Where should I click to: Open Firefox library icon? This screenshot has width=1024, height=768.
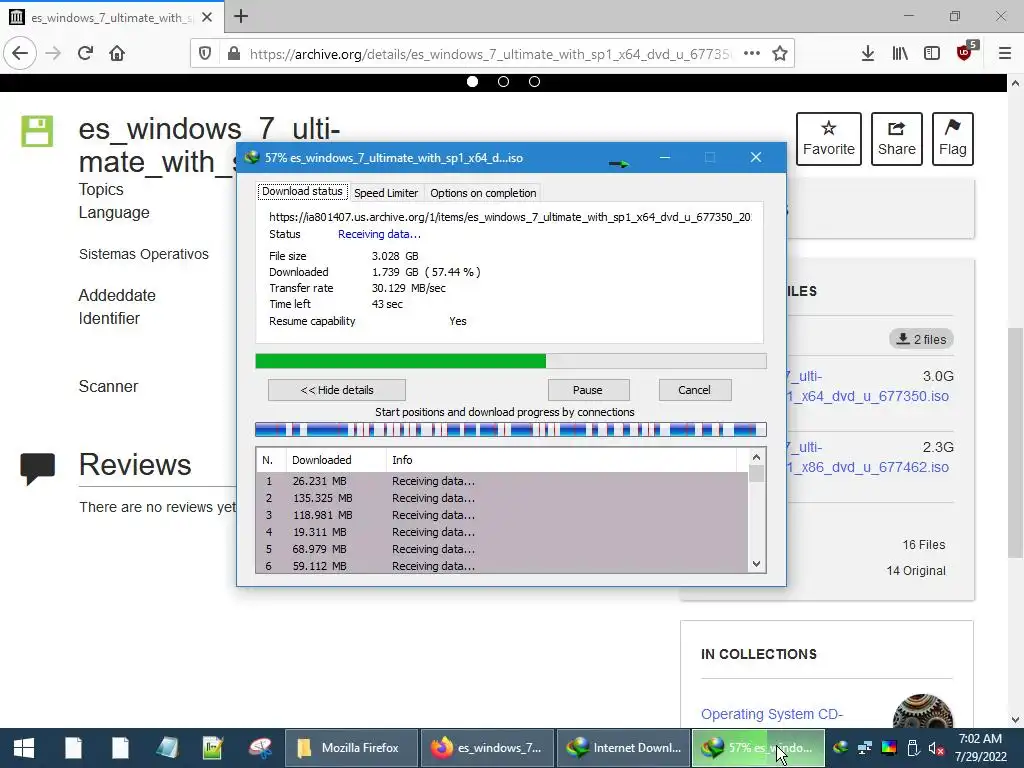[x=900, y=54]
